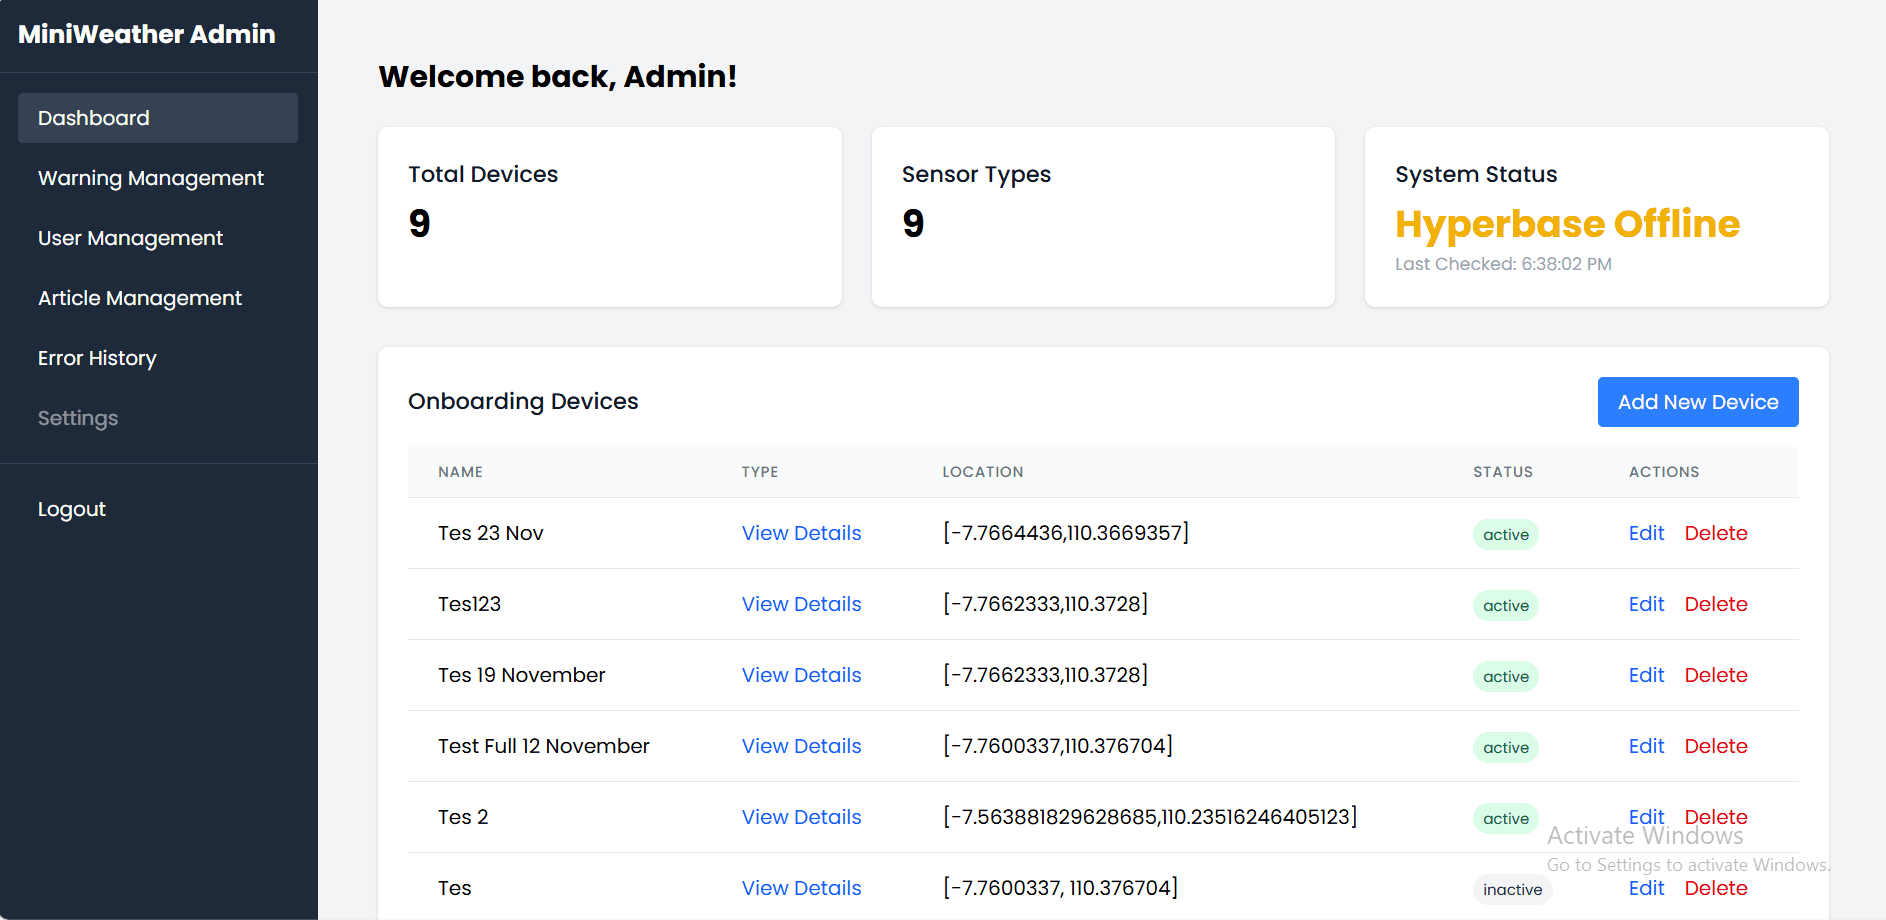Open View Details for Tes 19 November
This screenshot has height=920, width=1886.
click(x=801, y=675)
